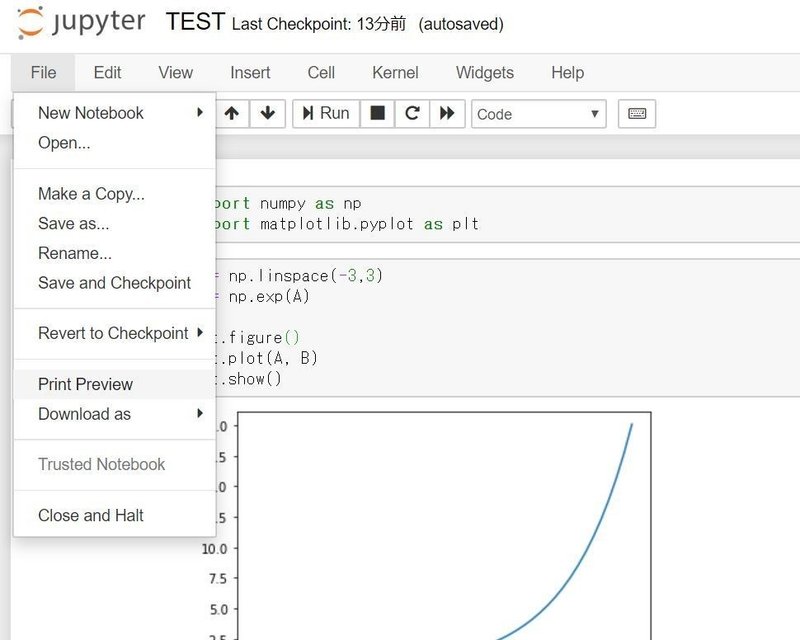The width and height of the screenshot is (800, 640).
Task: Select Print Preview
Action: tap(115, 384)
